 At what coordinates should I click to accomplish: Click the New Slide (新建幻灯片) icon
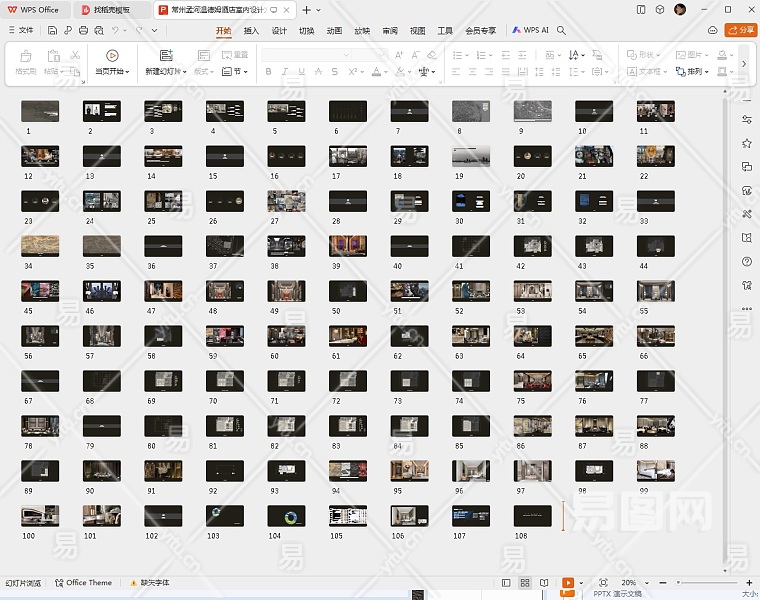coord(165,56)
